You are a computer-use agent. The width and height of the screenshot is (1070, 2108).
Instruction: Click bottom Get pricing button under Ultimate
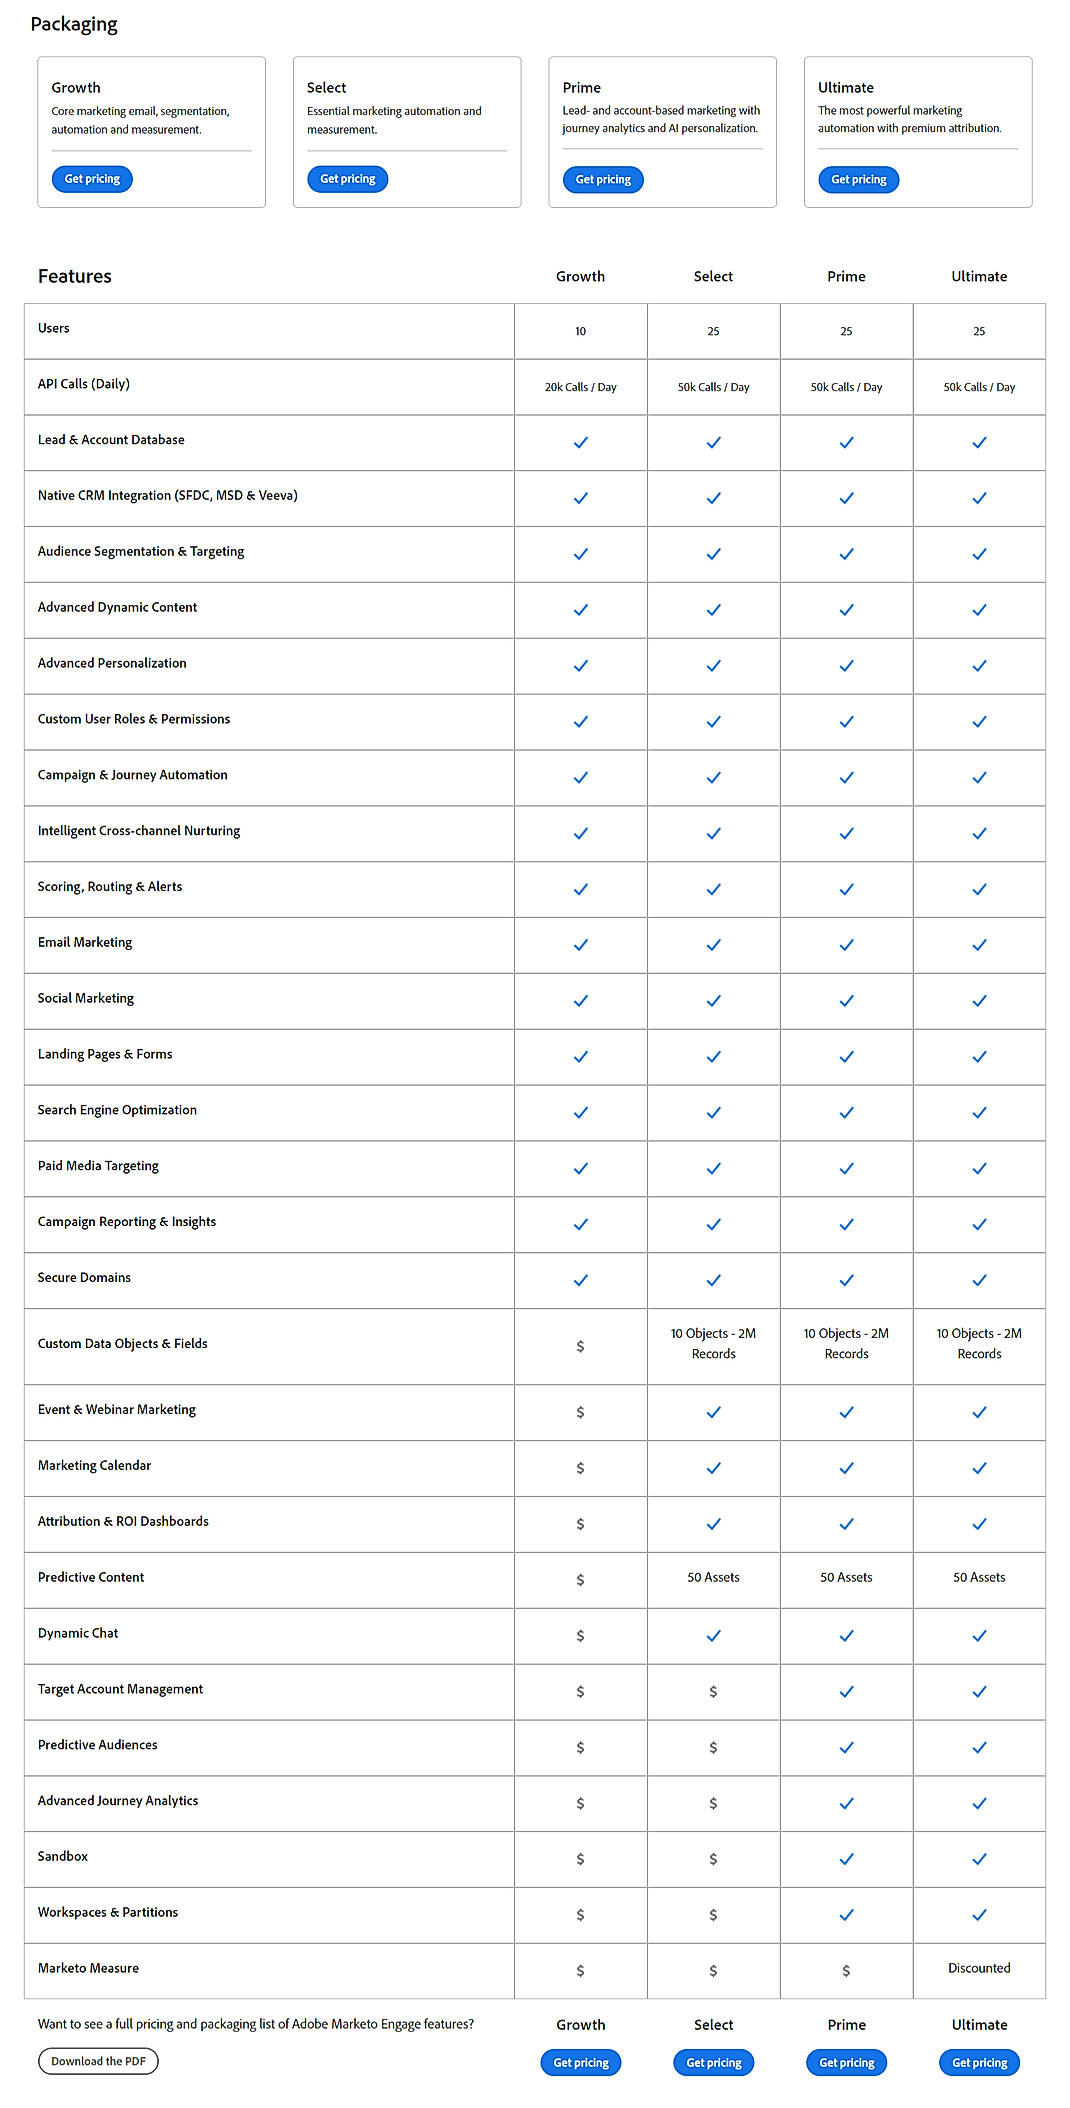click(979, 2062)
